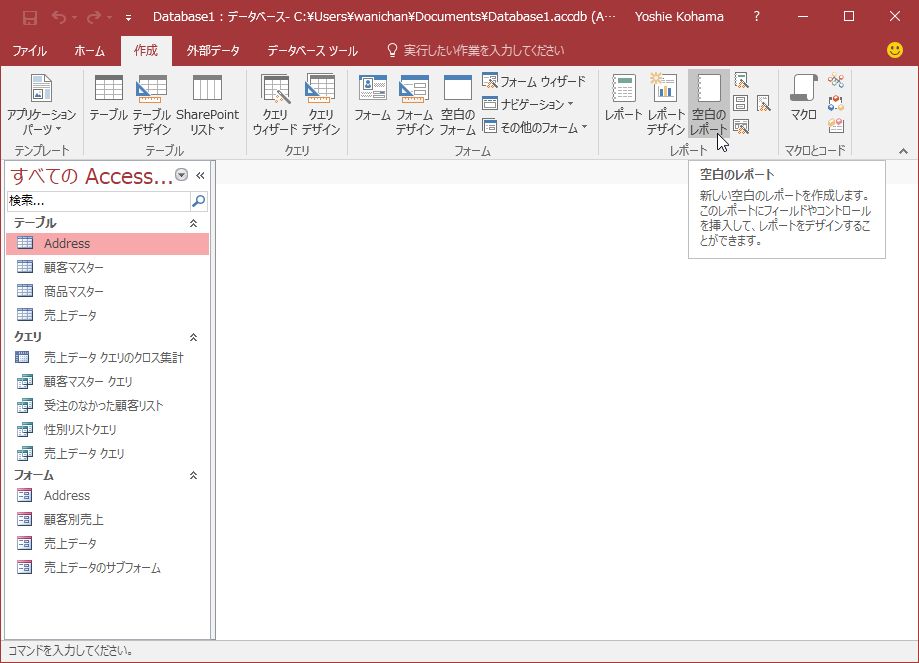The image size is (919, 663).
Task: Click the Labels report icon
Action: (x=741, y=103)
